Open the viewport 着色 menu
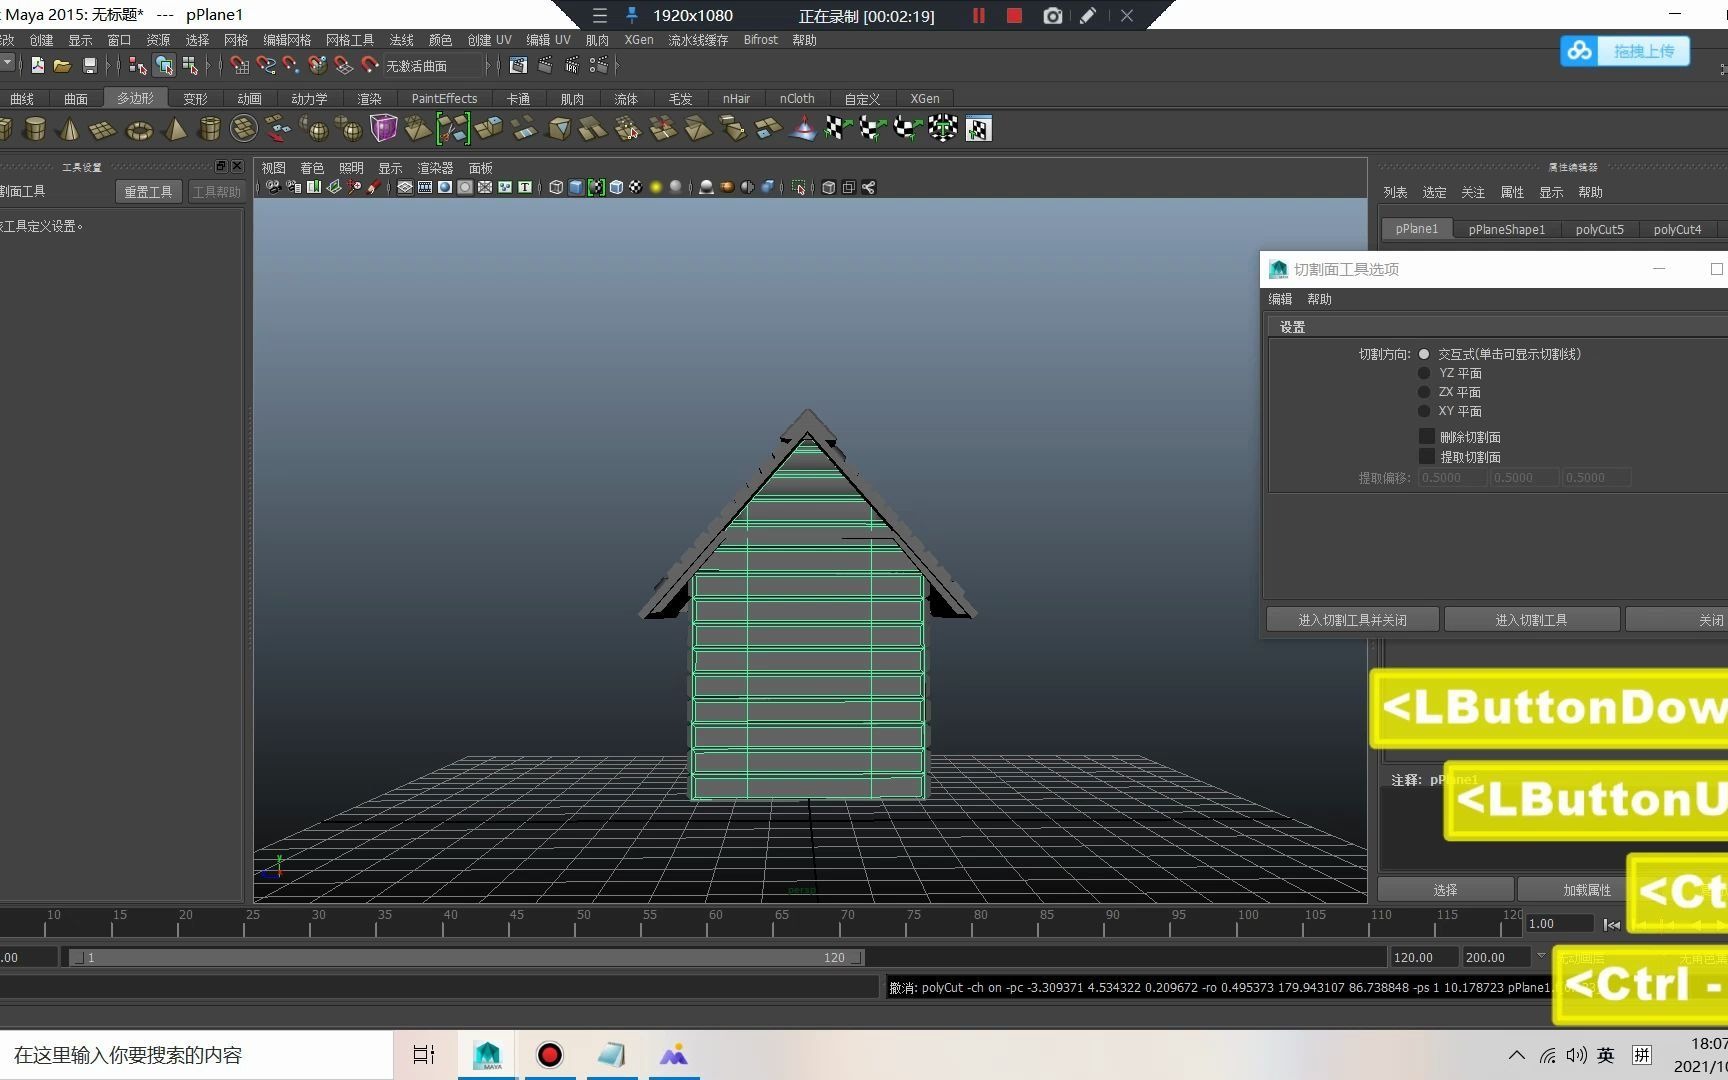 pos(312,168)
